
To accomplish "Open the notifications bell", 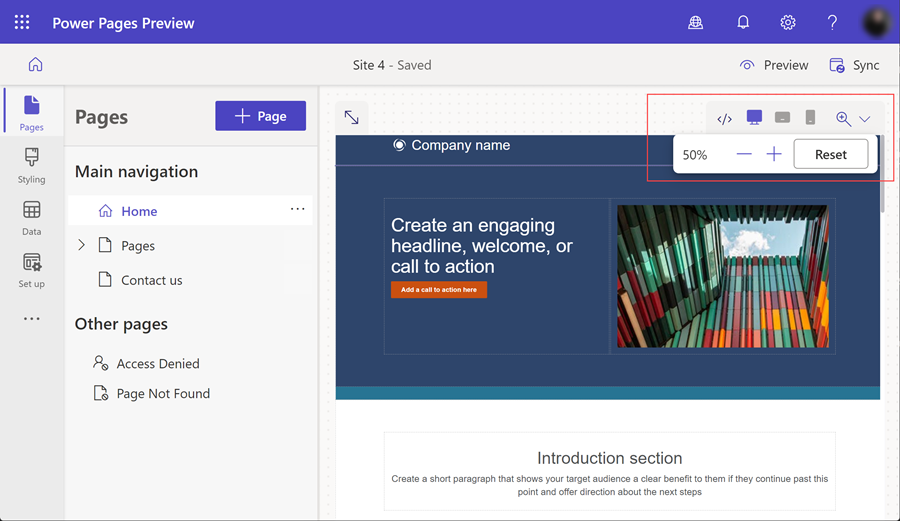I will click(x=743, y=22).
